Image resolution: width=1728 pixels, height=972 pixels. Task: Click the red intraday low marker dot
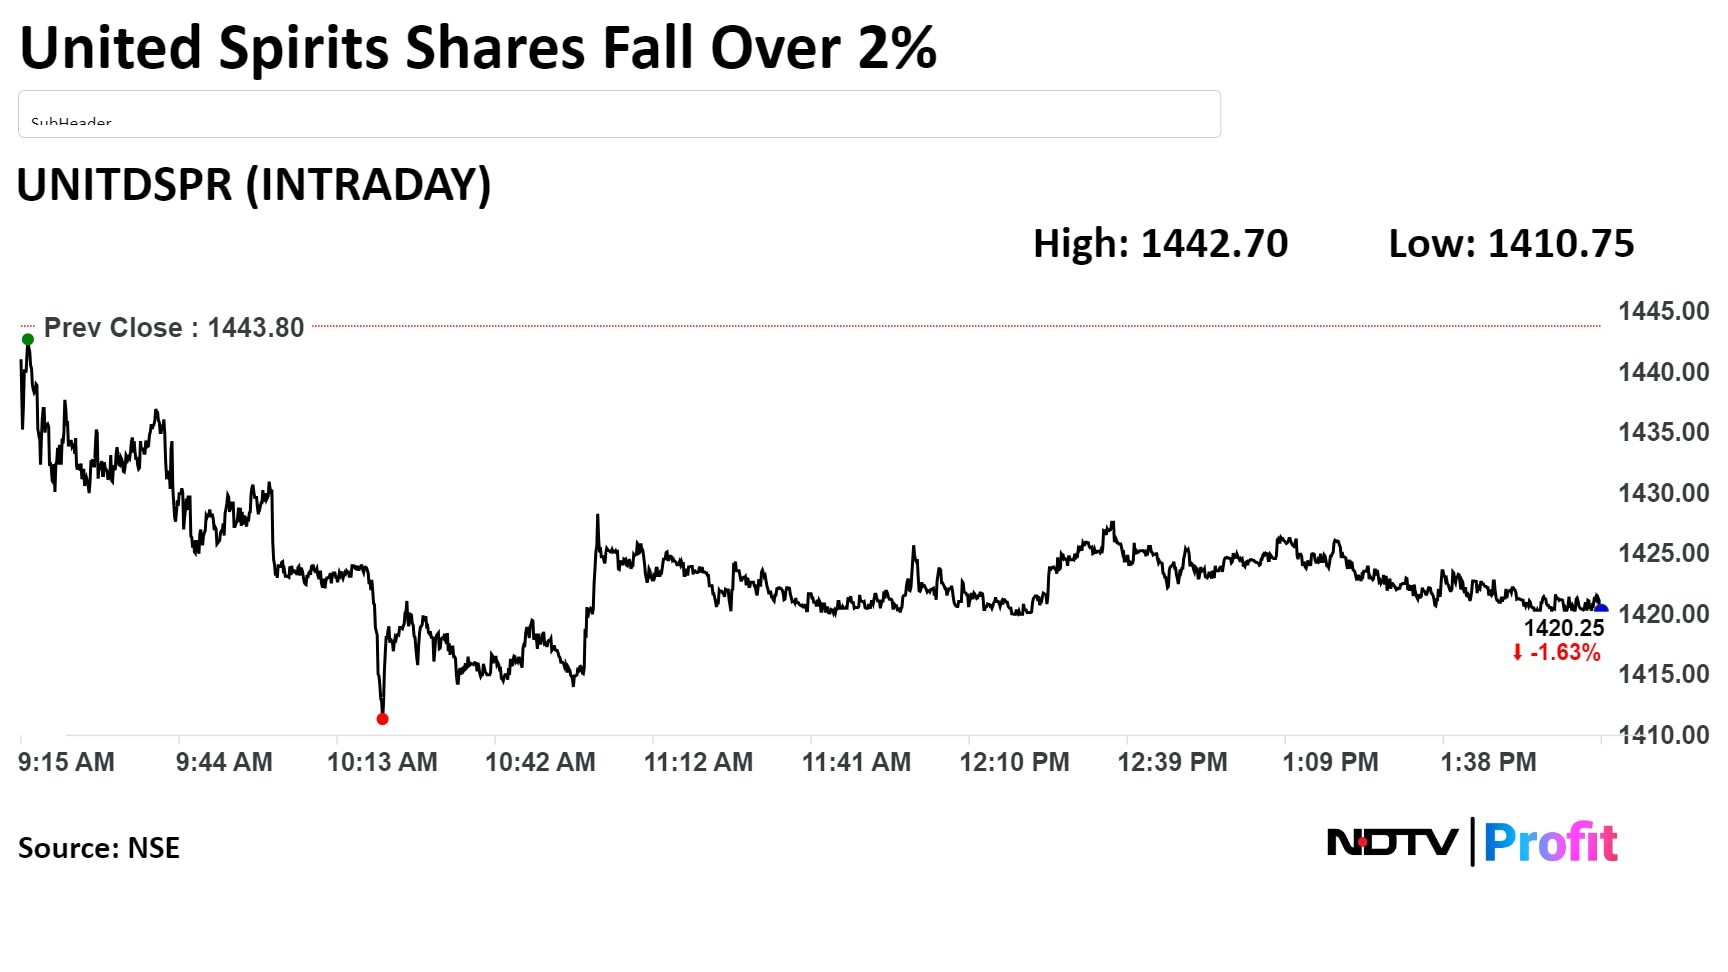382,719
